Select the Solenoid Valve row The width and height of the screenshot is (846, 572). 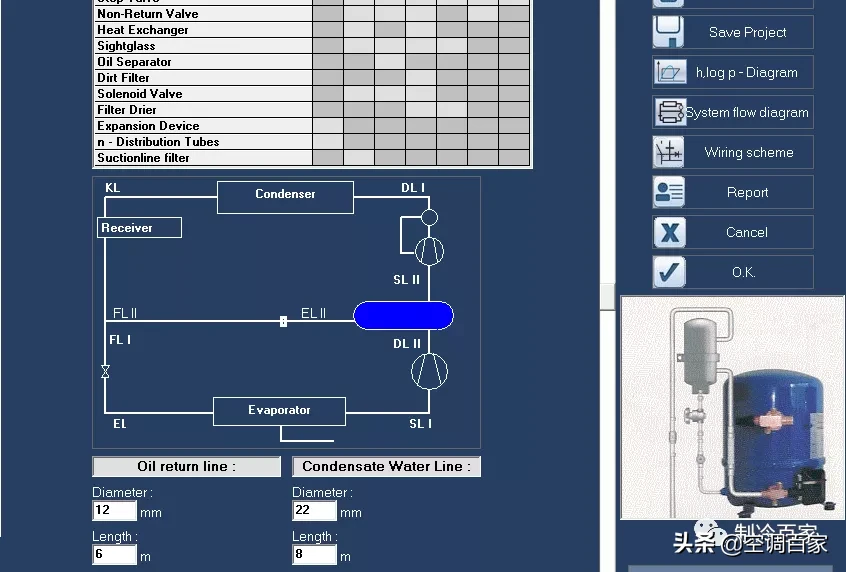click(x=312, y=93)
